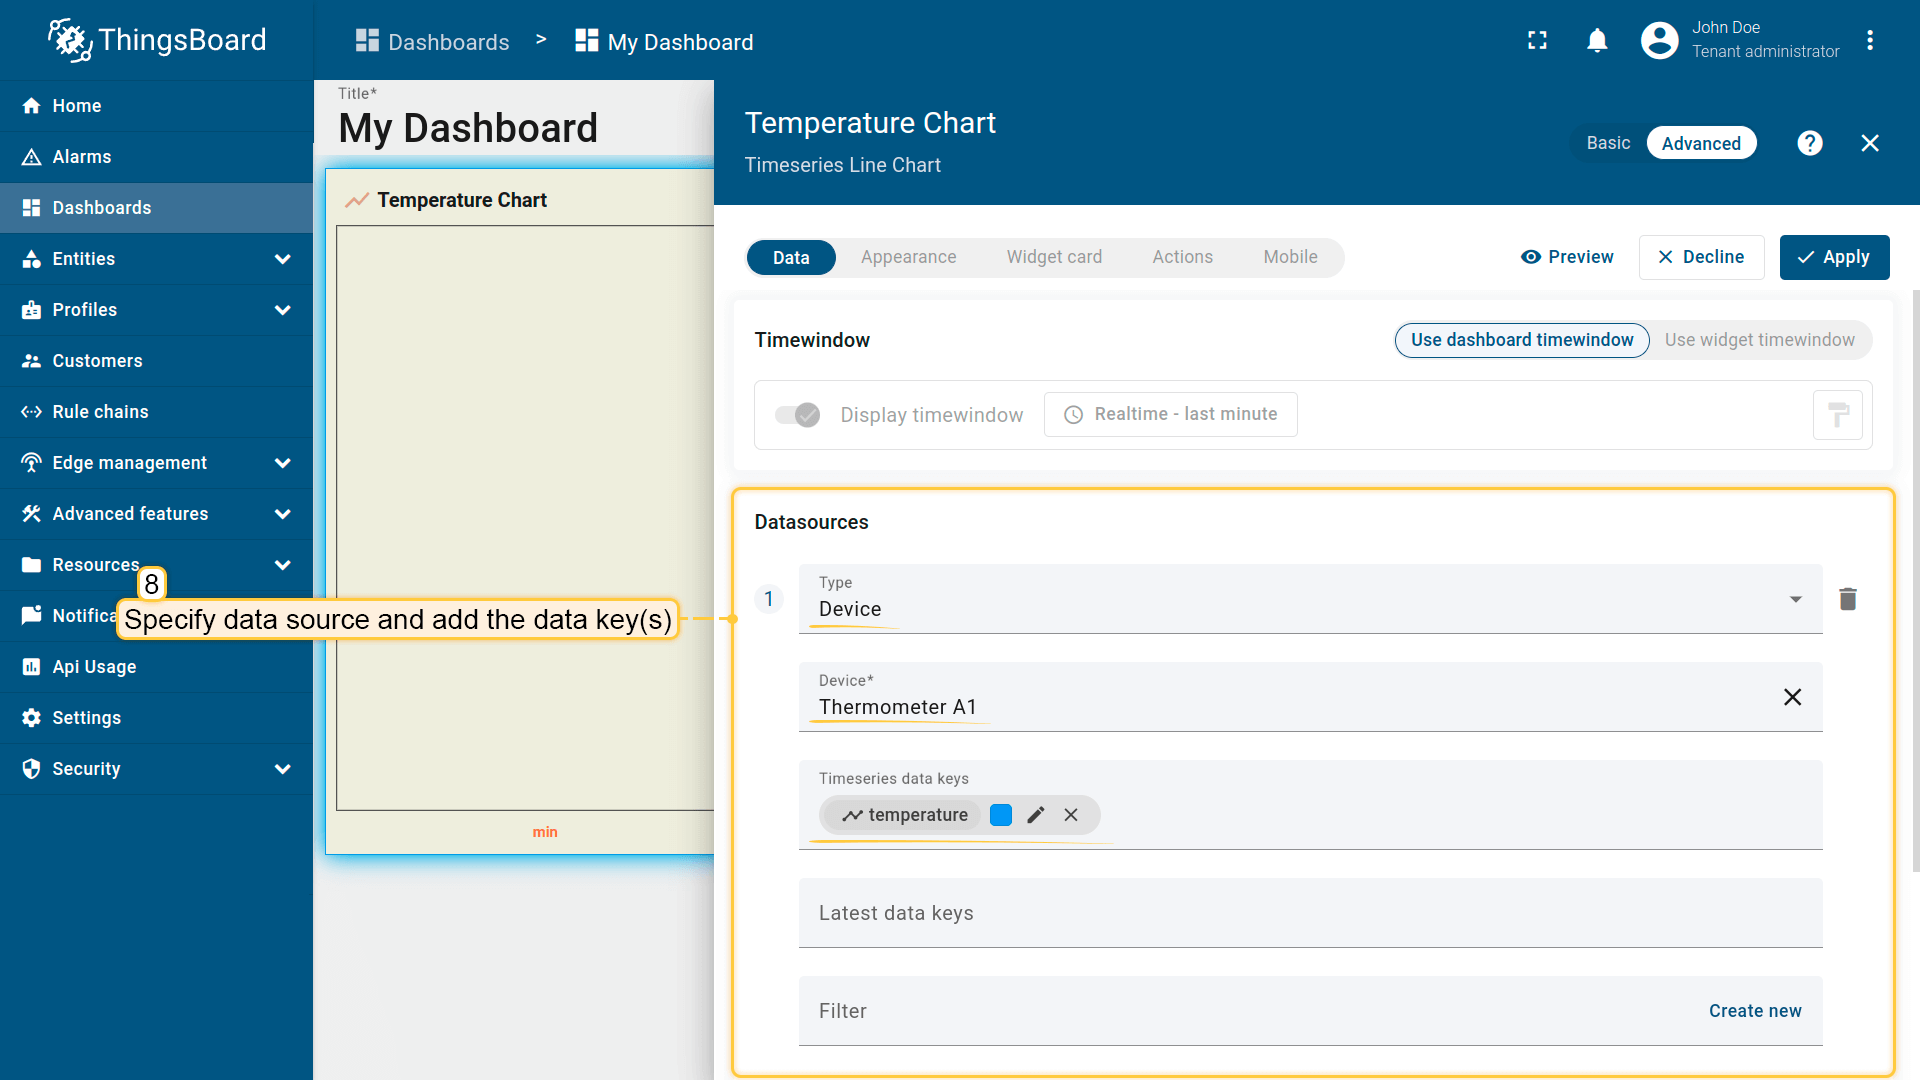Switch to the Appearance tab
Viewport: 1920px width, 1080px height.
(x=908, y=257)
